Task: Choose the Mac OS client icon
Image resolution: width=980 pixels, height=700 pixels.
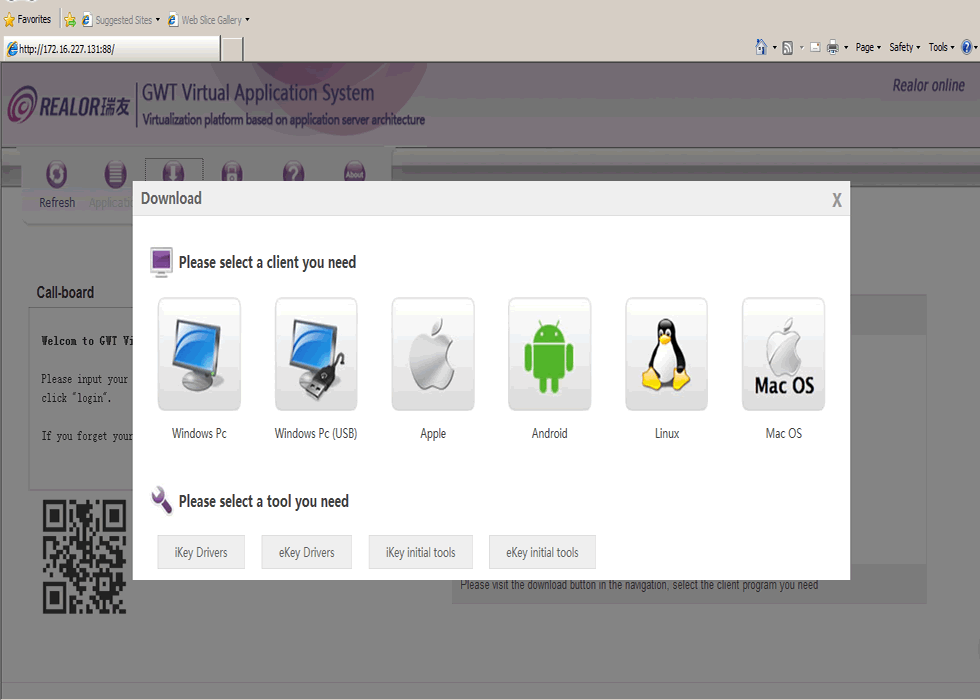Action: [783, 354]
